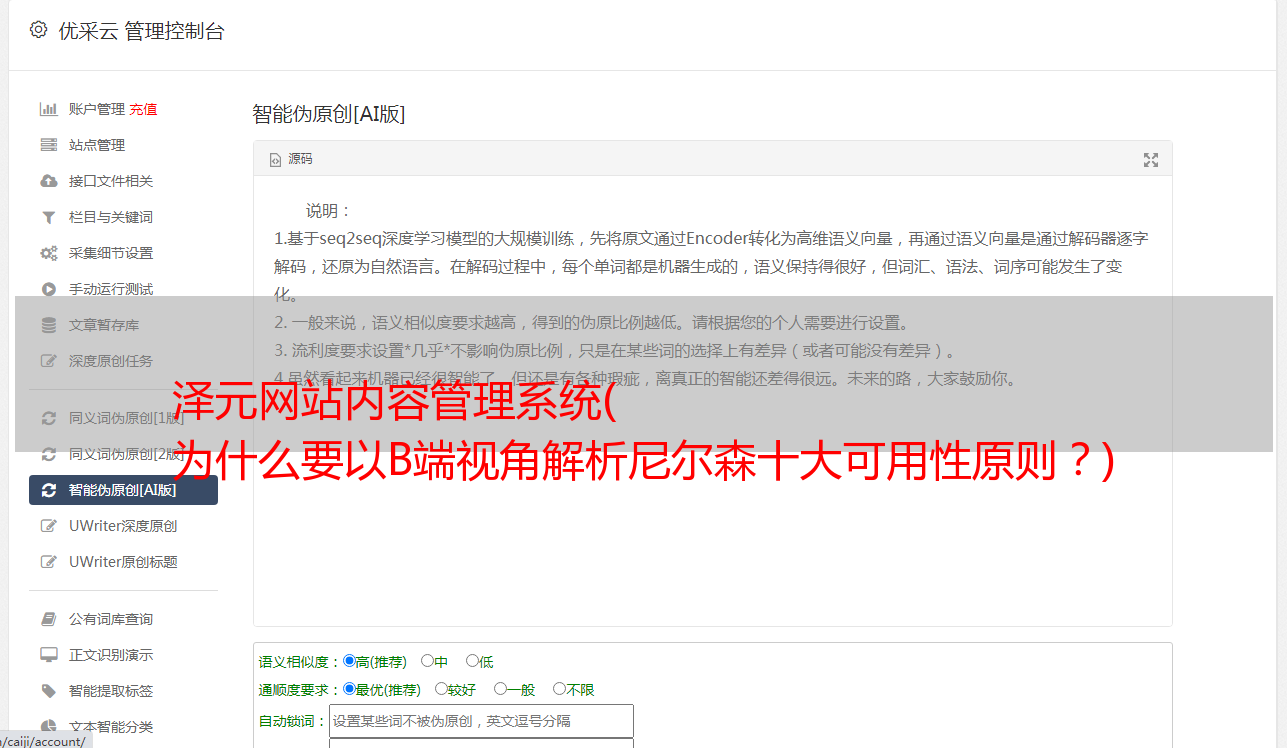Click the 采集细节设置 gears icon
Screen dimensions: 1287x748
point(48,253)
